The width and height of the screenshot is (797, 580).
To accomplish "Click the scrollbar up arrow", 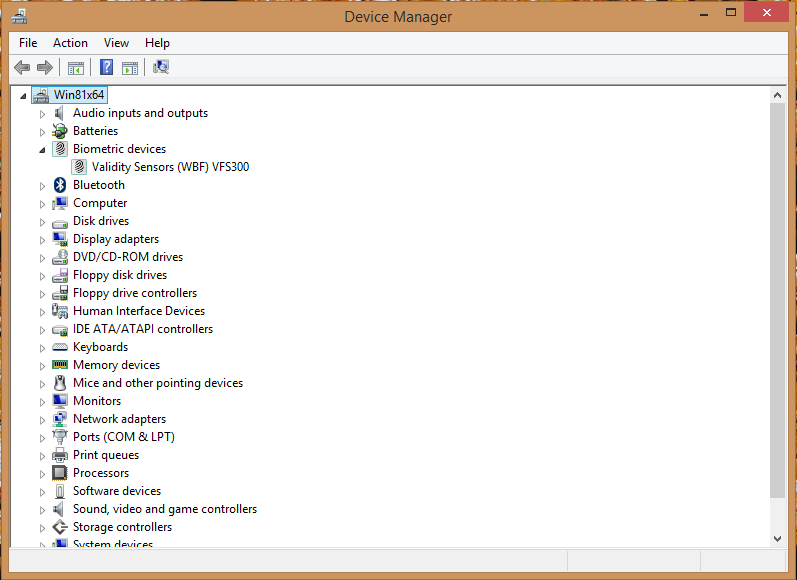I will 777,95.
